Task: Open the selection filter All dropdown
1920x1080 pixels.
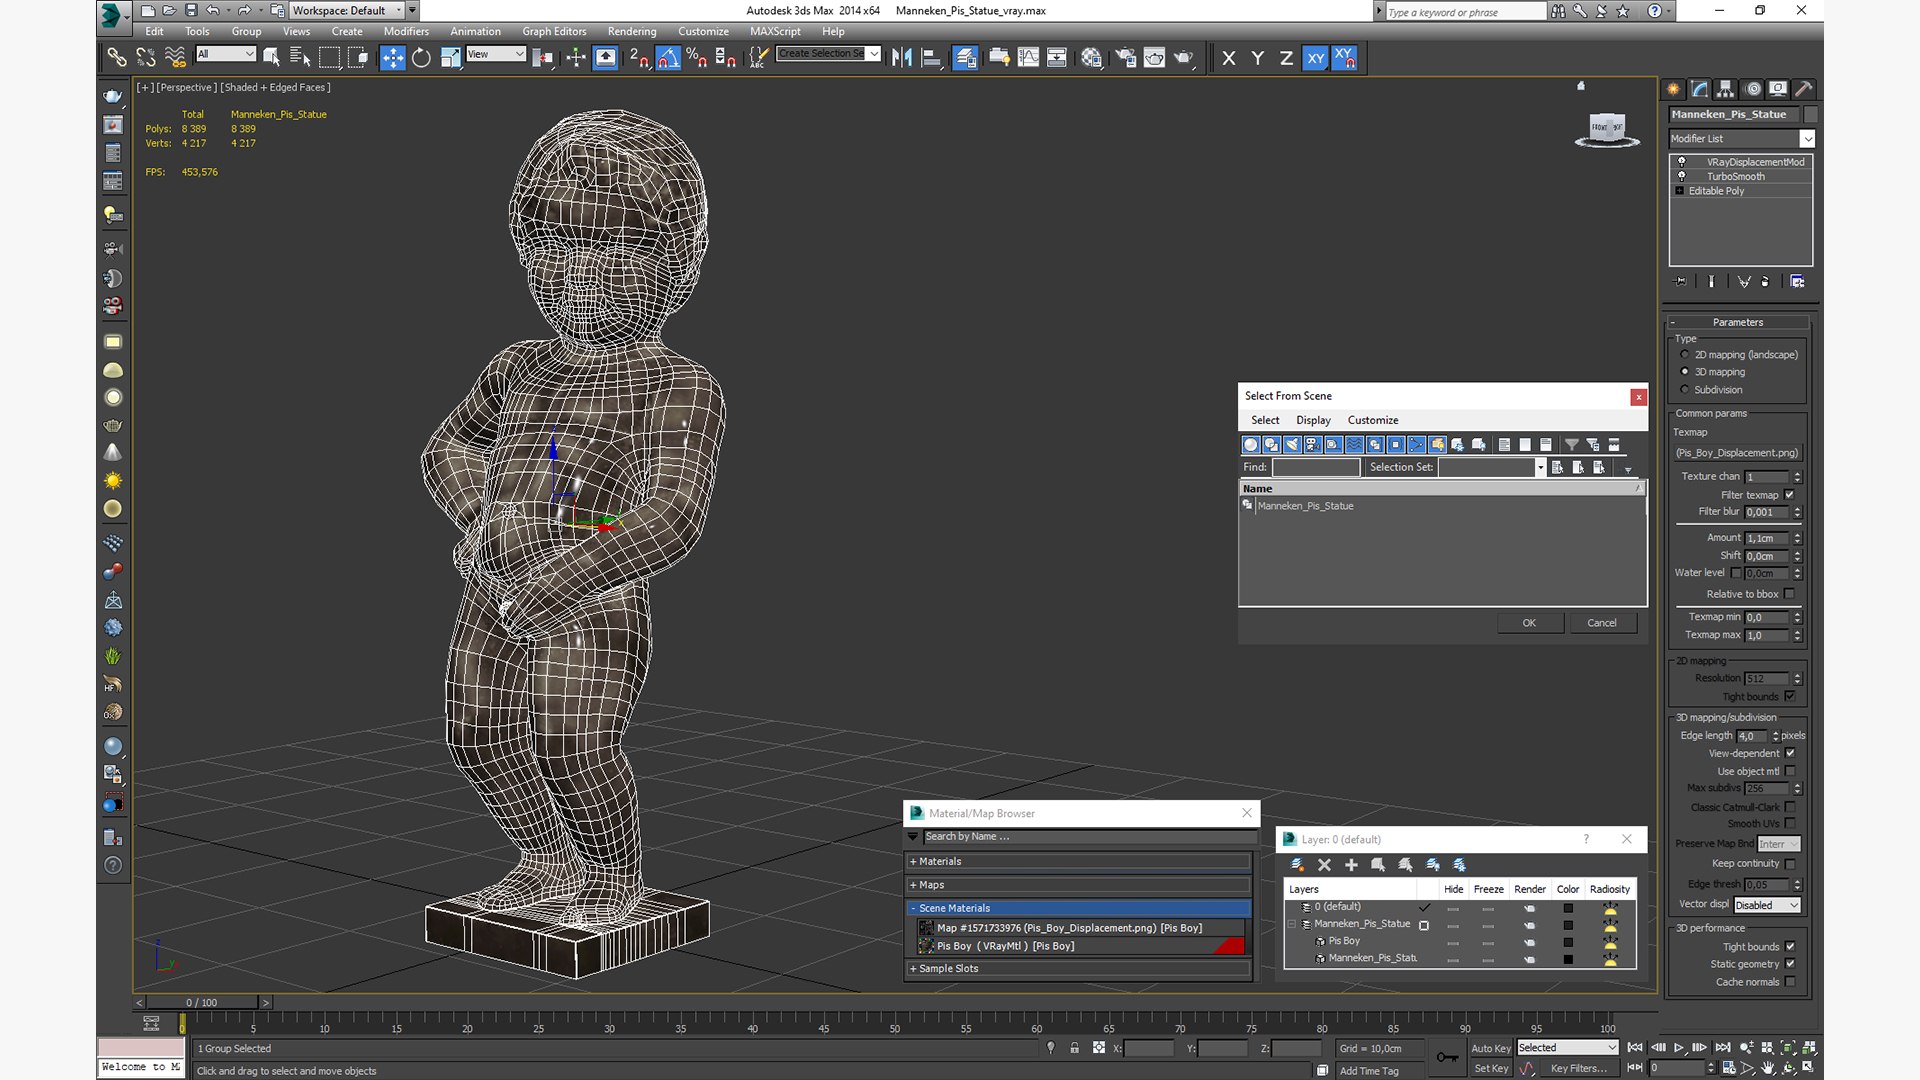Action: pyautogui.click(x=226, y=54)
